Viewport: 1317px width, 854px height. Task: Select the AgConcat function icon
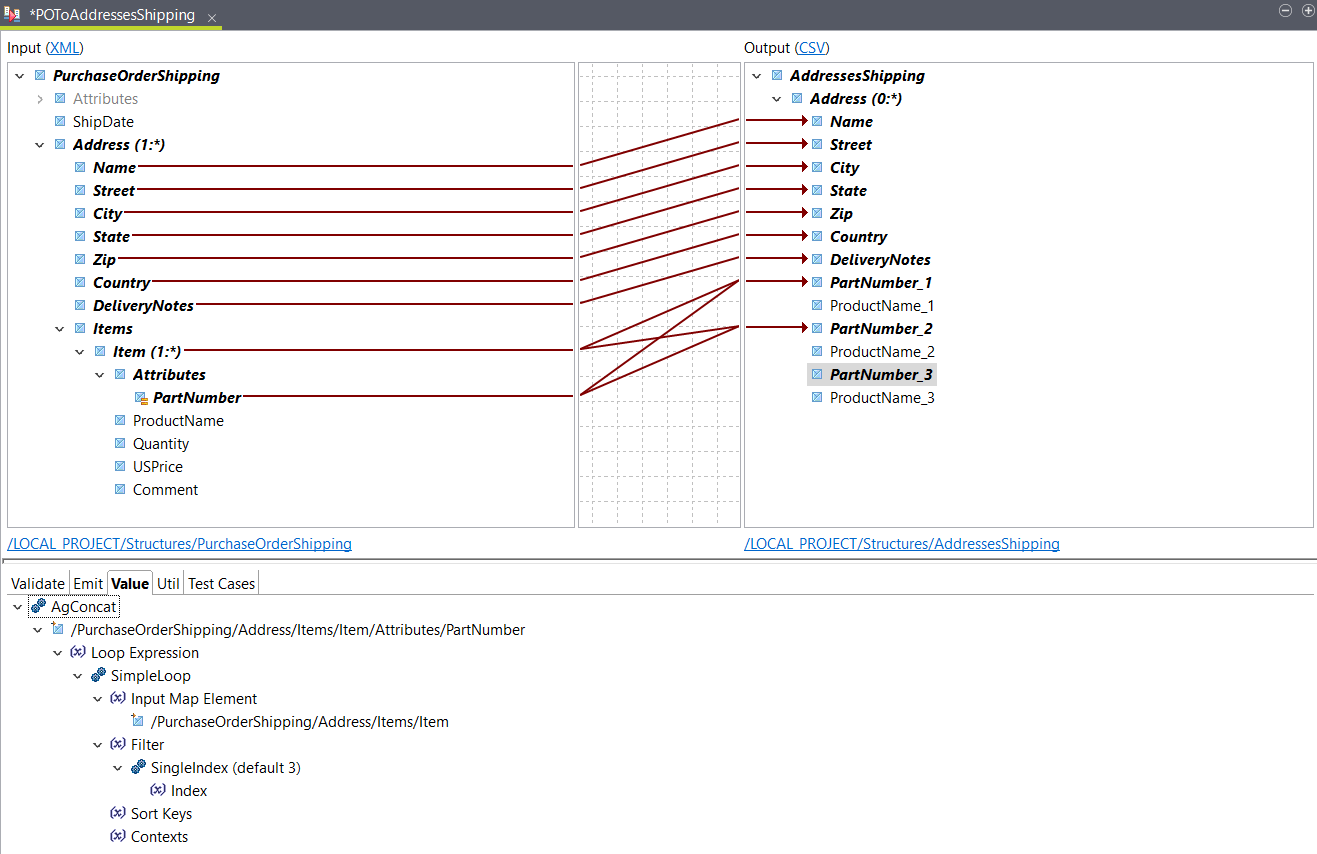39,606
